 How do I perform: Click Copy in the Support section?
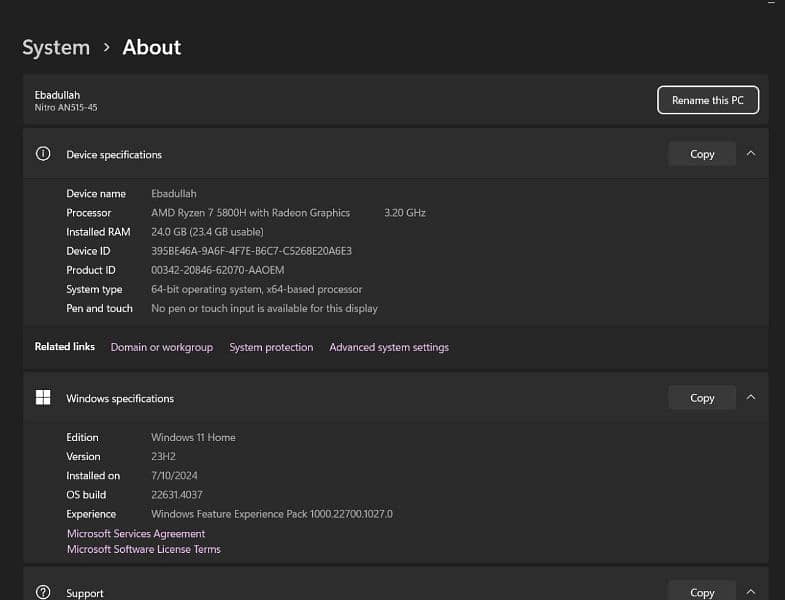coord(702,592)
